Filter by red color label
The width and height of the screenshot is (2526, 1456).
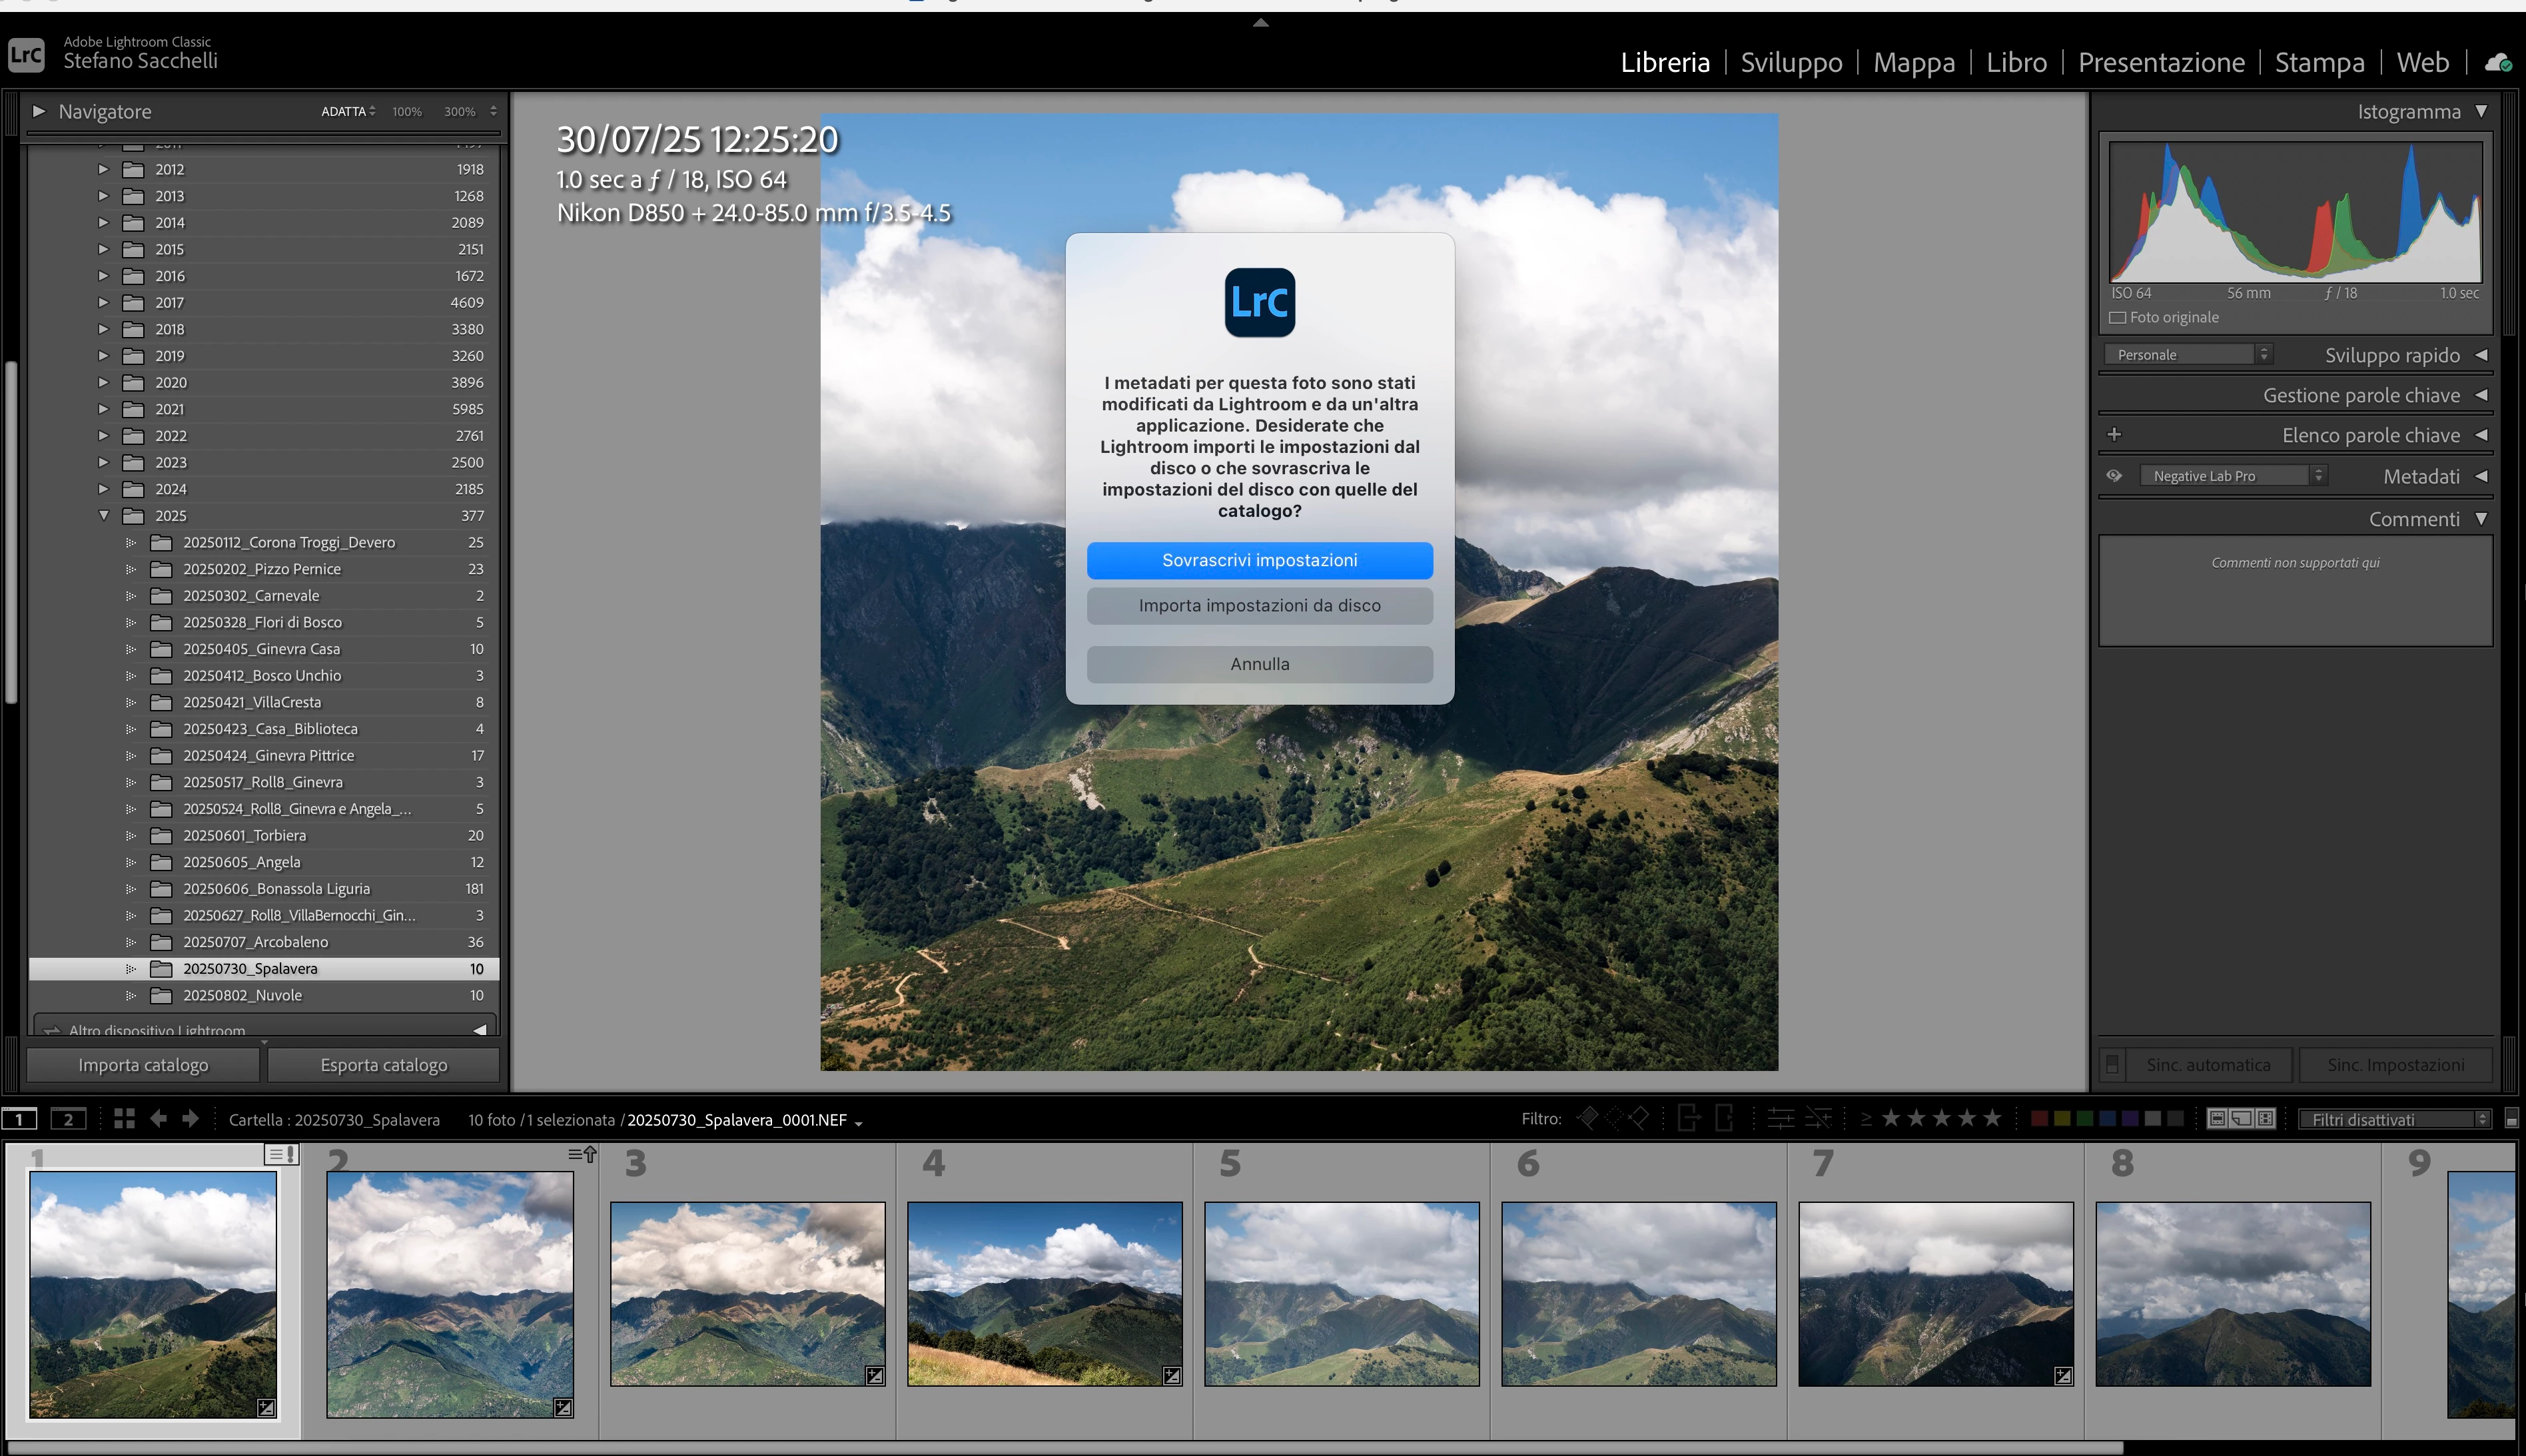click(x=2039, y=1119)
